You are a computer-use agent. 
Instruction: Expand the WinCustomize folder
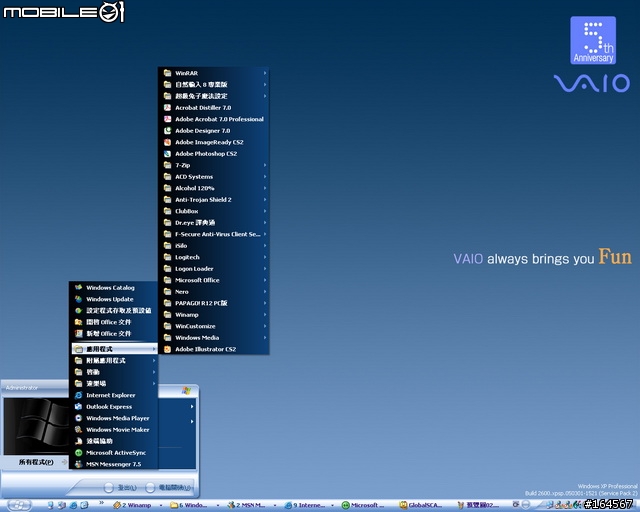pyautogui.click(x=213, y=326)
